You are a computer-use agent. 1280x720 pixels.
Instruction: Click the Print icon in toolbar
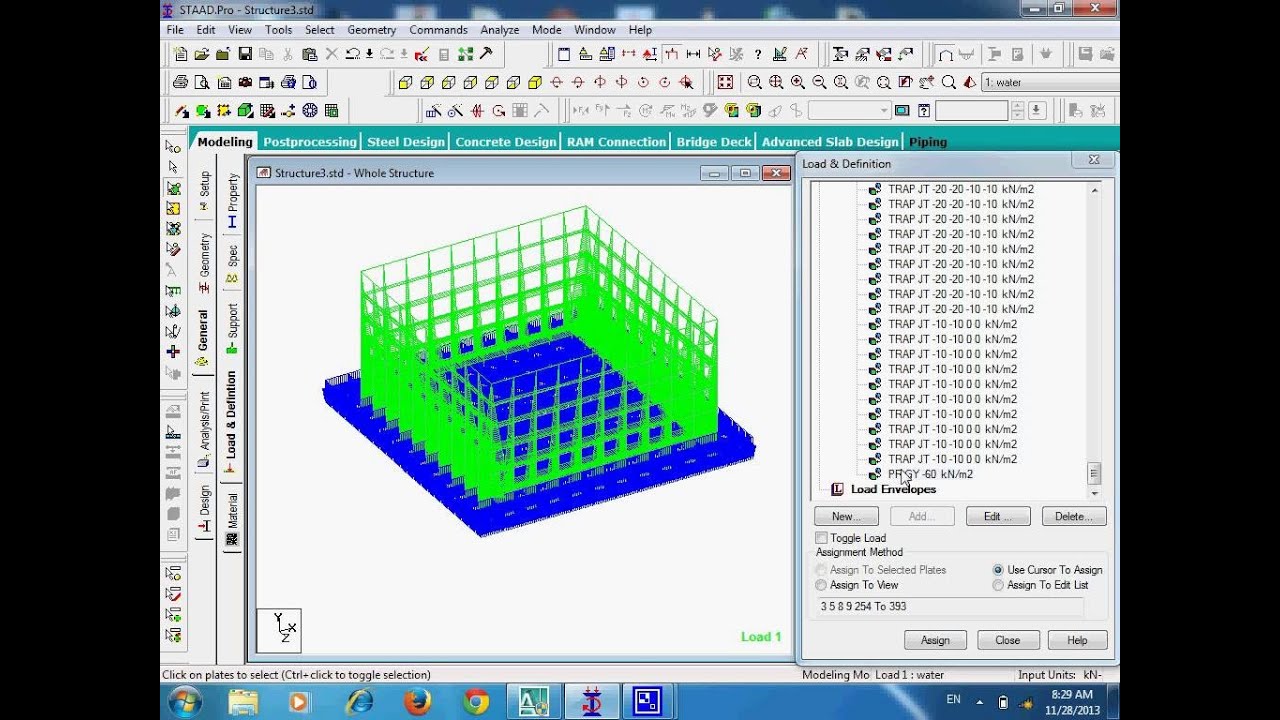(x=180, y=82)
